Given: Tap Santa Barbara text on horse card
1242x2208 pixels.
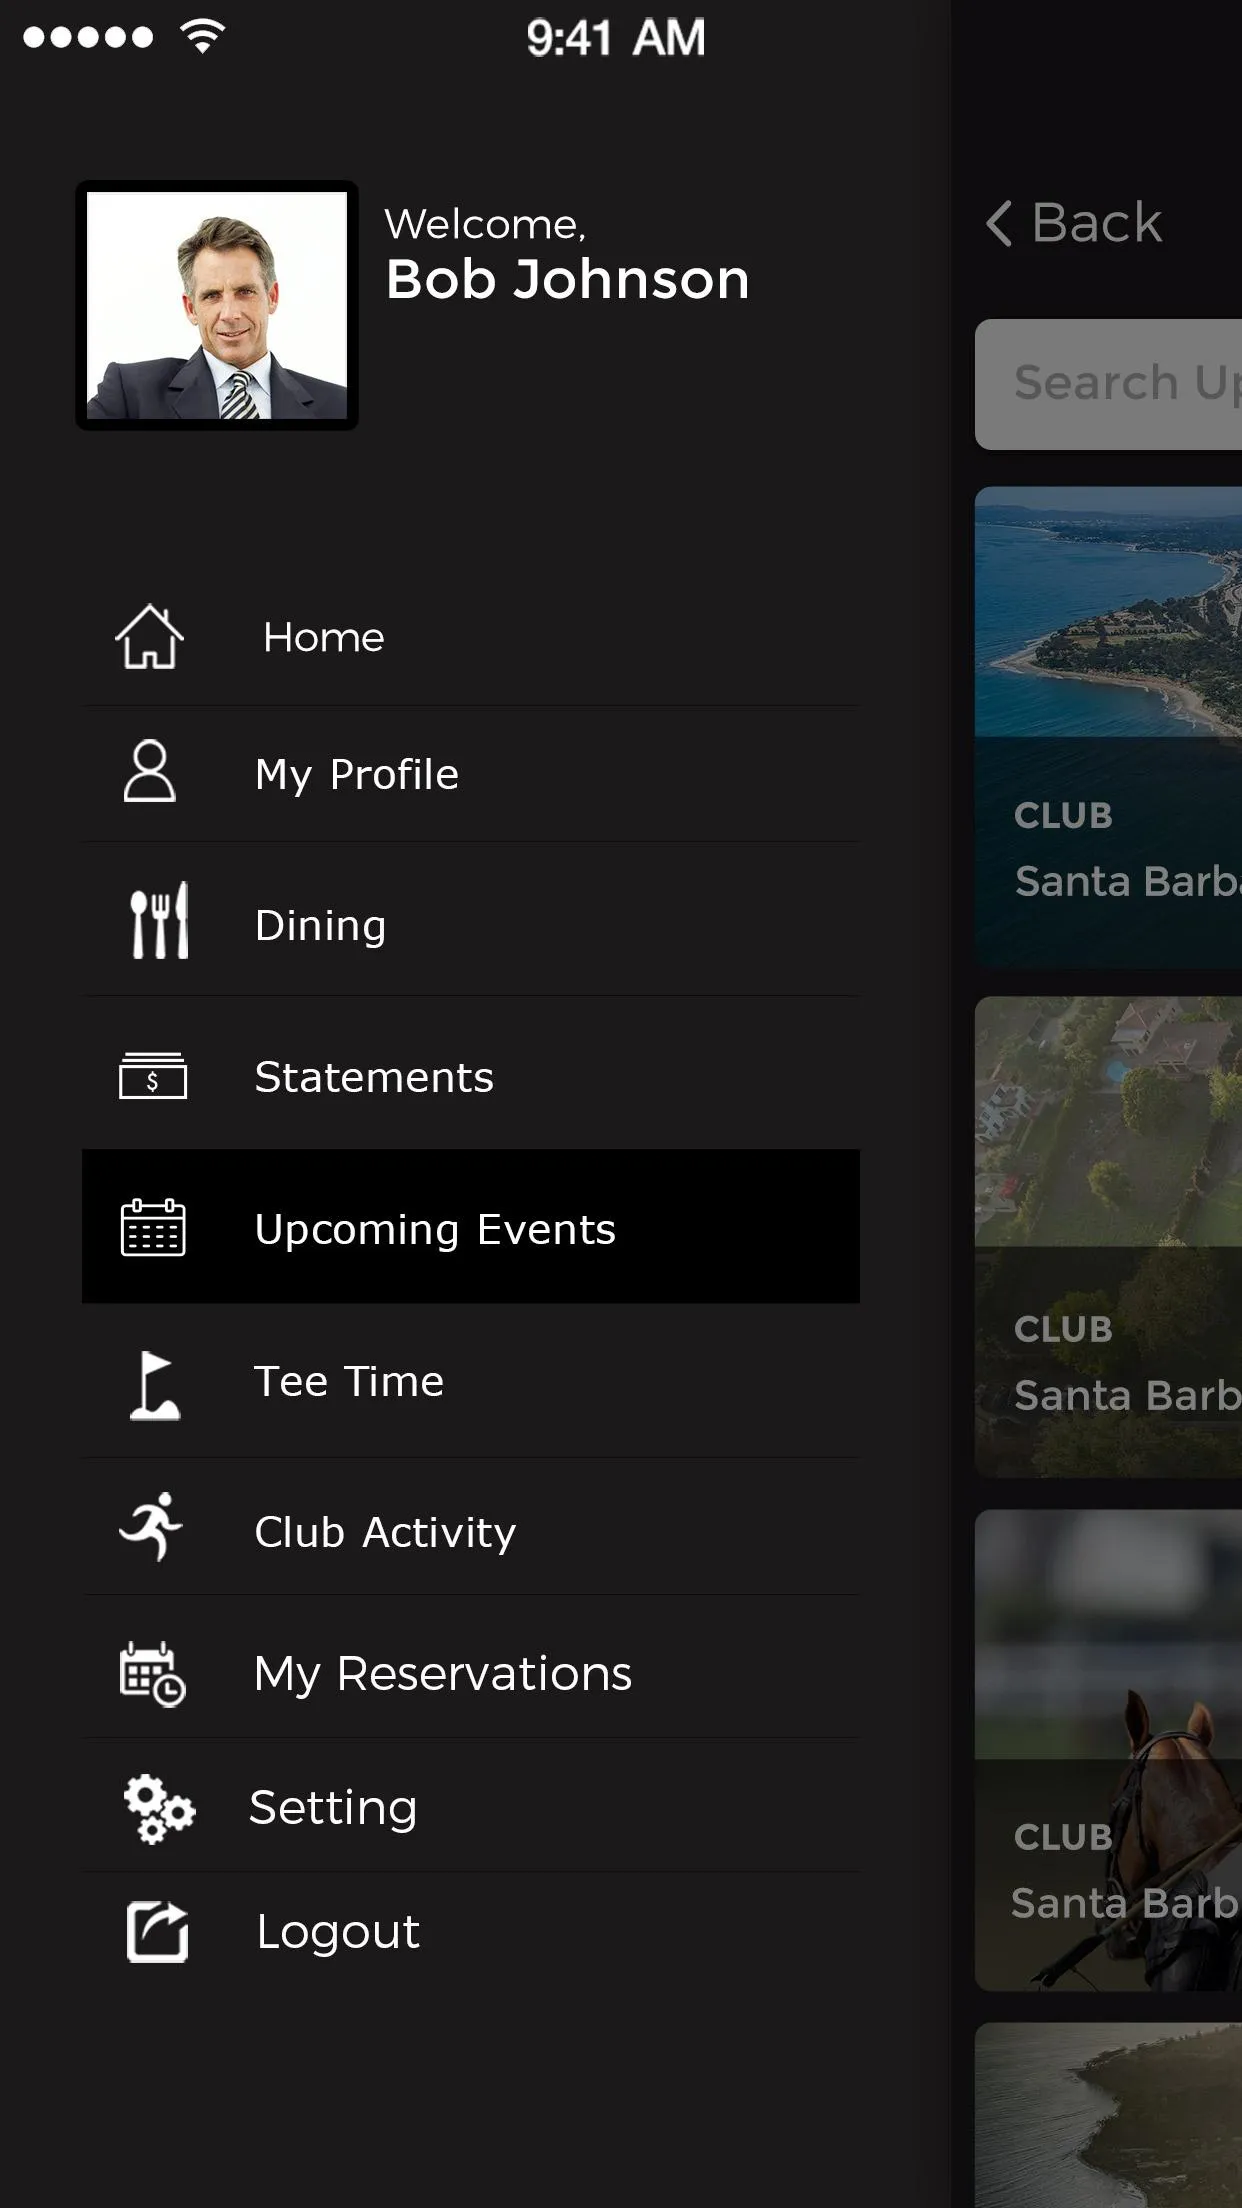Looking at the screenshot, I should tap(1126, 1902).
